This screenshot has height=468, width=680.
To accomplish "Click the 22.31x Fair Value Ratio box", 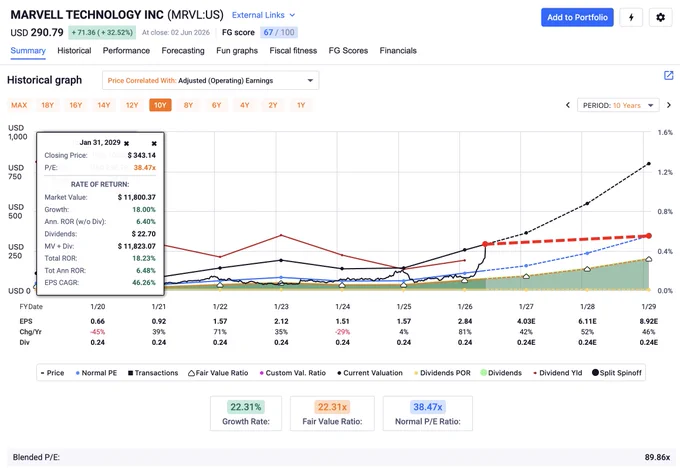I will pyautogui.click(x=332, y=413).
